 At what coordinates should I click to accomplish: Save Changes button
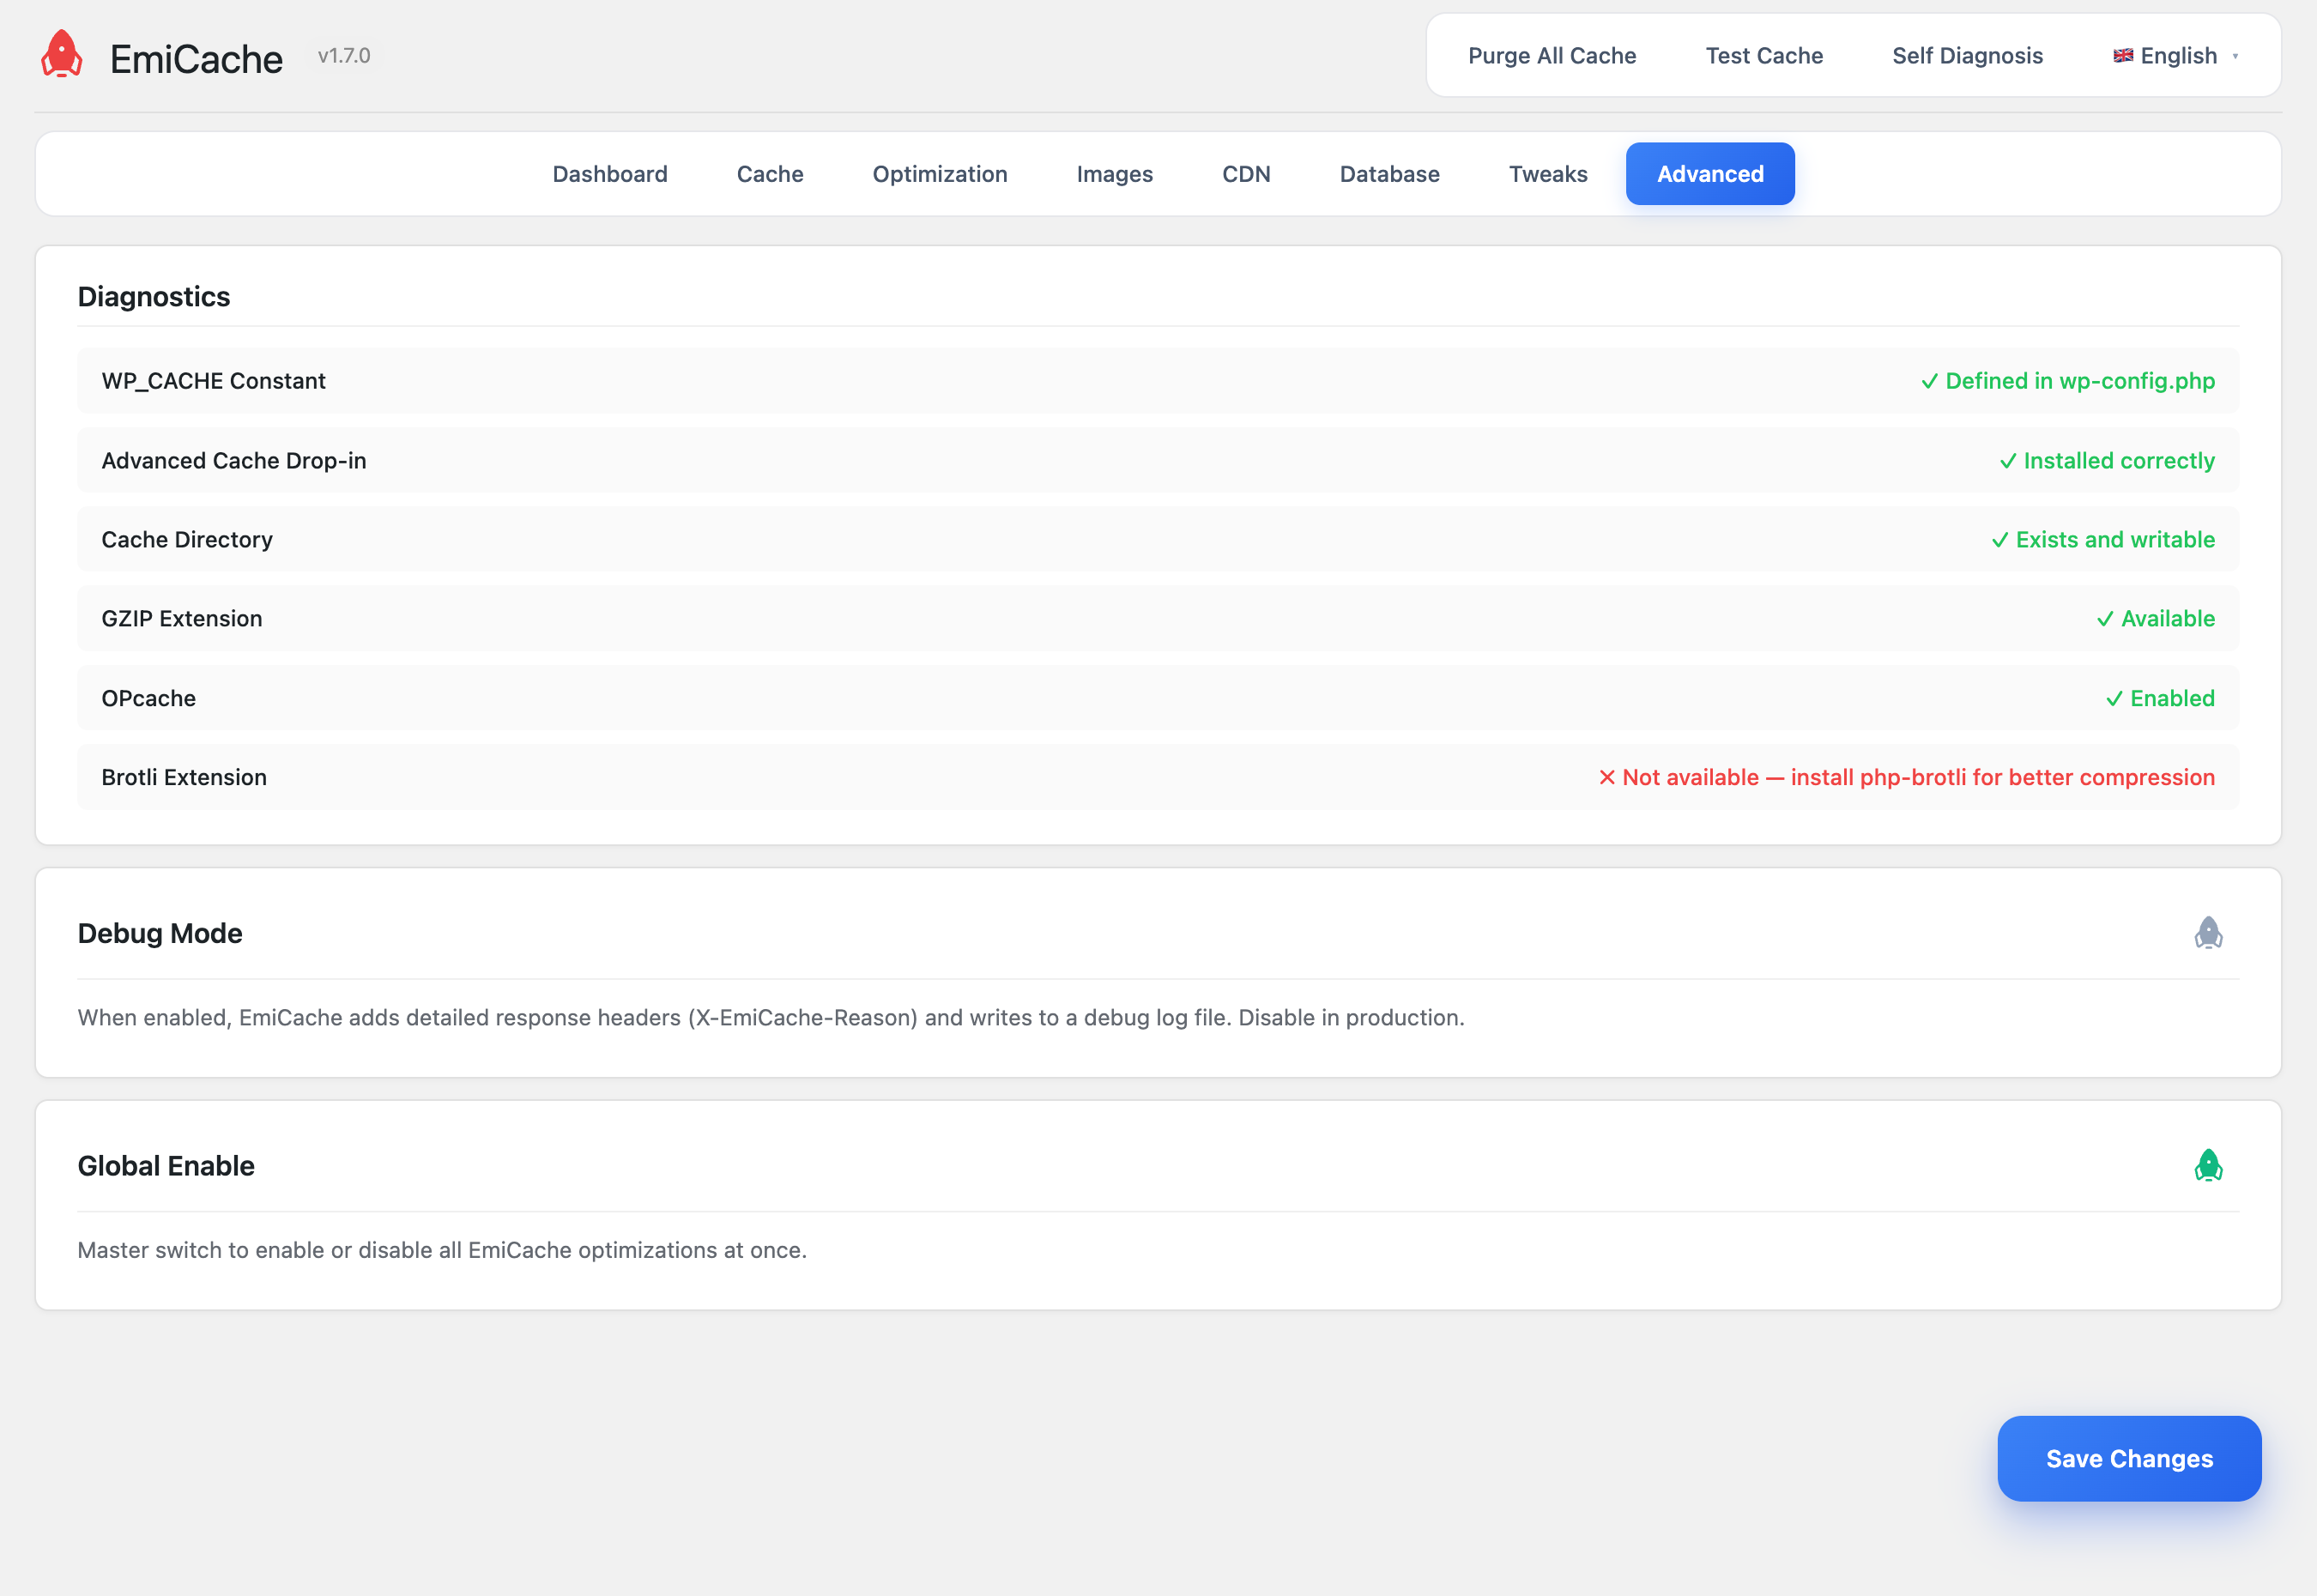(x=2129, y=1458)
